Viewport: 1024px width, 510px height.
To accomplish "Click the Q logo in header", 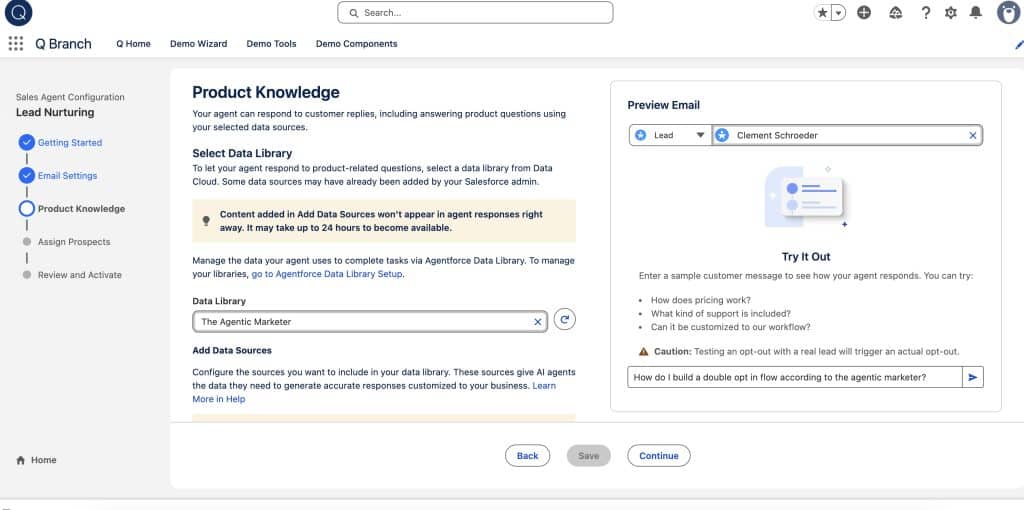I will coord(18,13).
